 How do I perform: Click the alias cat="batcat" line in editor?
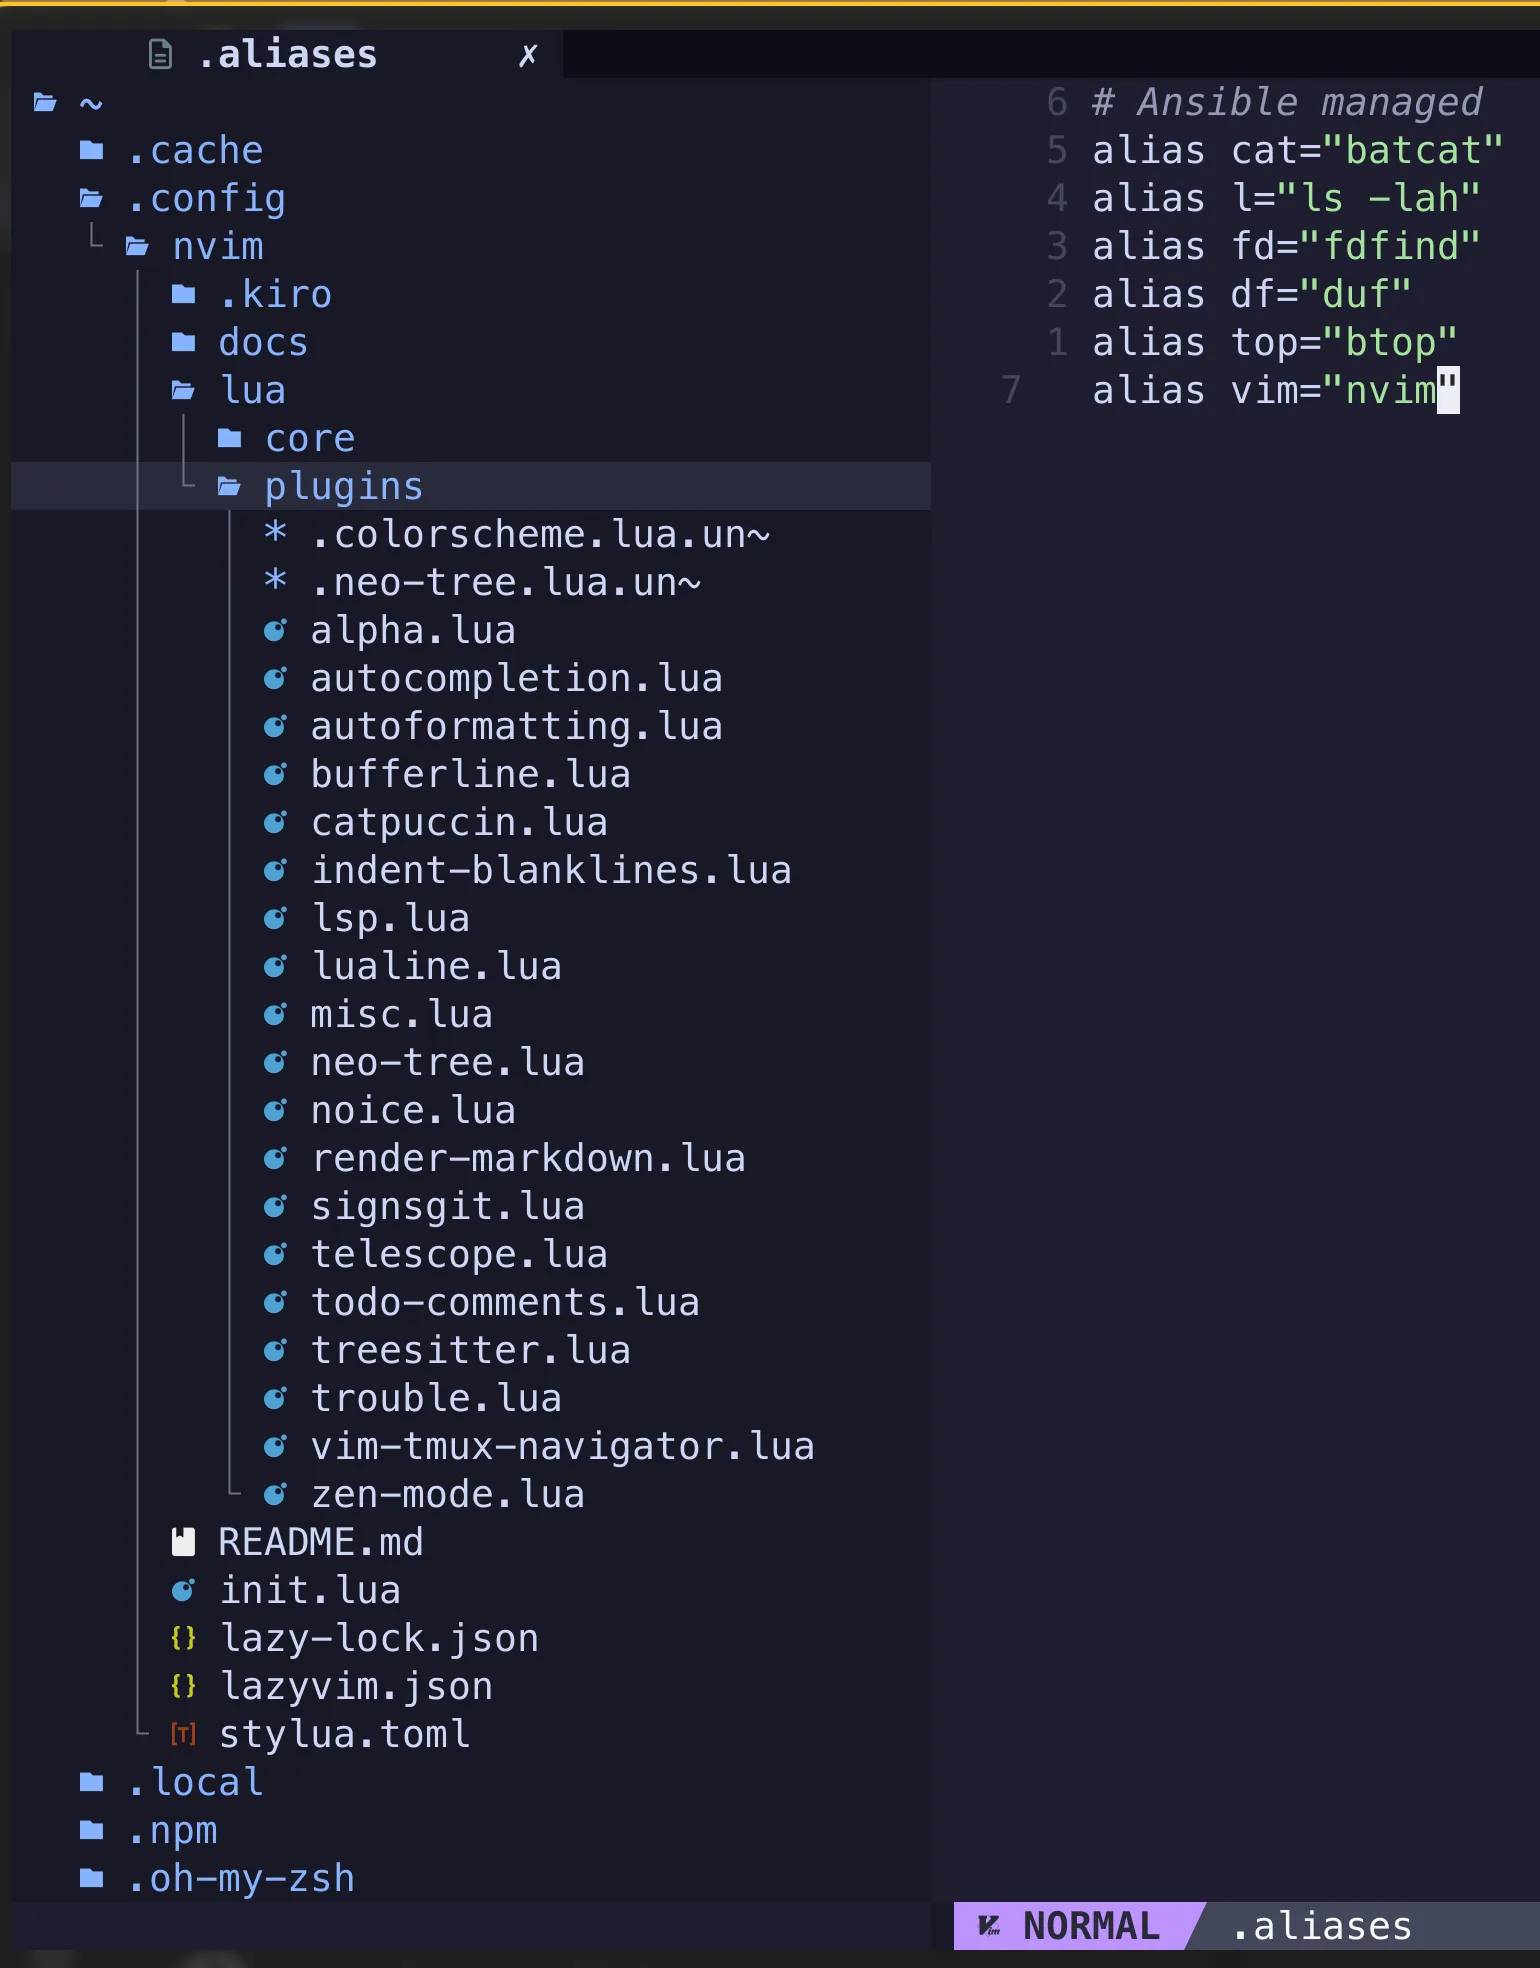pyautogui.click(x=1296, y=151)
